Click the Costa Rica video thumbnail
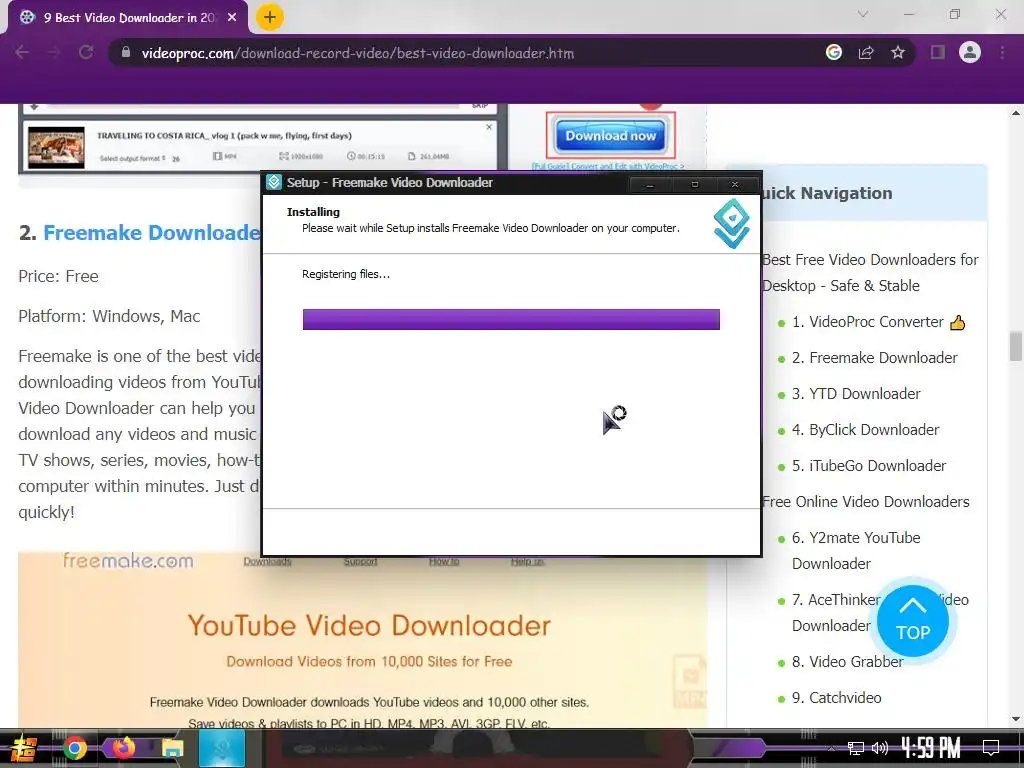This screenshot has width=1024, height=768. pyautogui.click(x=56, y=147)
